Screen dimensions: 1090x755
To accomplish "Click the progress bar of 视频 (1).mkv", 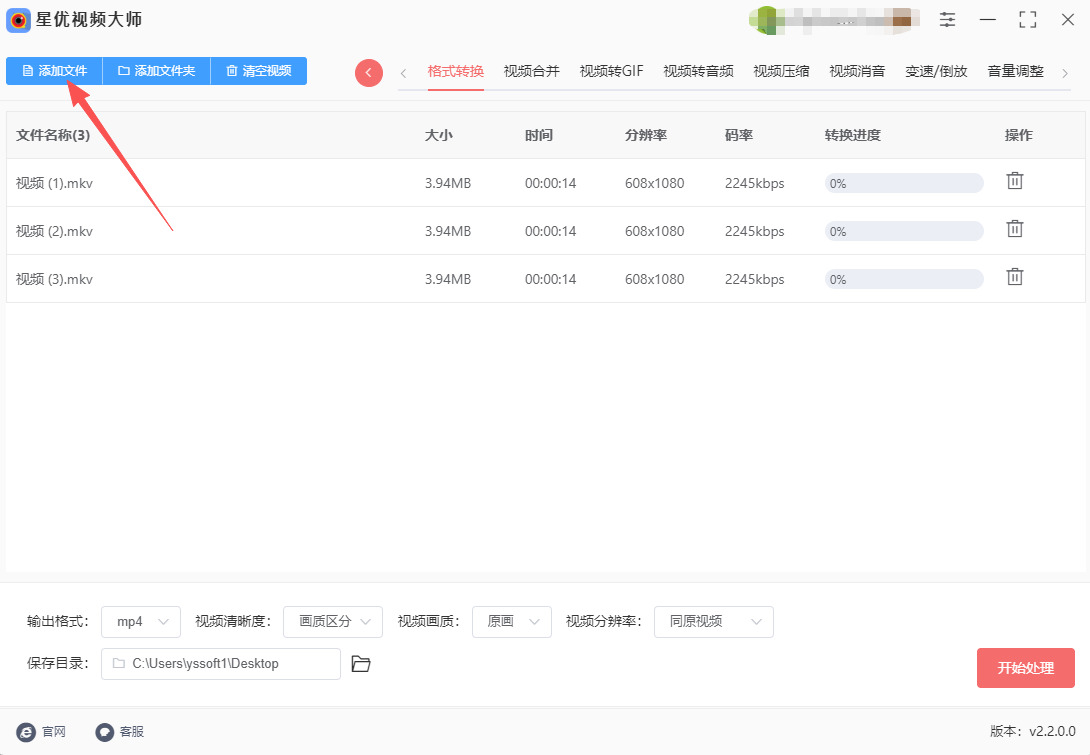I will tap(903, 183).
